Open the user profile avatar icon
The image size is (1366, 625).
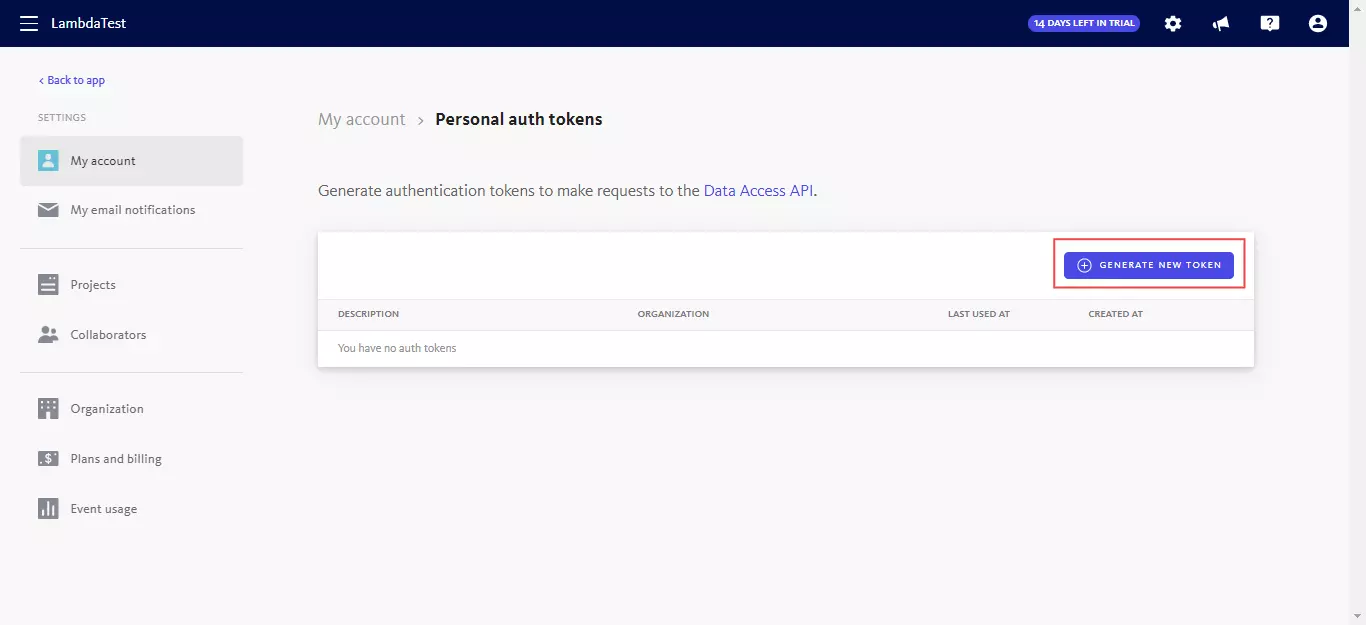(1318, 23)
